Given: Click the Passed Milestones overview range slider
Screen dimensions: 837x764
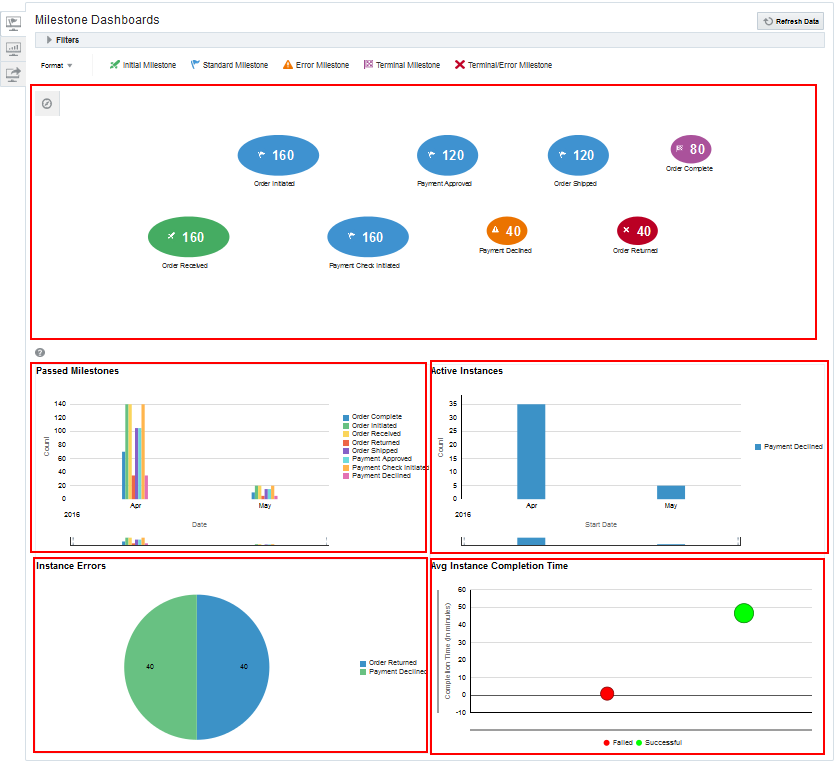Looking at the screenshot, I should [x=199, y=541].
